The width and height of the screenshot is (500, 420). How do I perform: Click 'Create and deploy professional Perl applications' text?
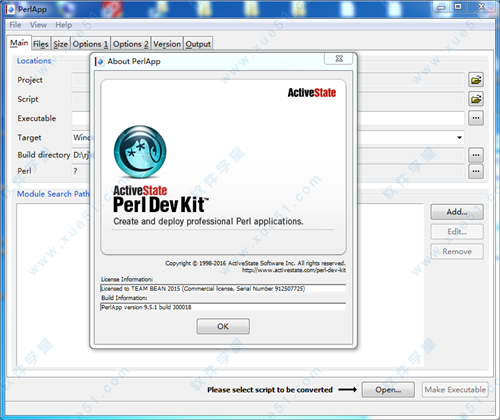point(208,221)
